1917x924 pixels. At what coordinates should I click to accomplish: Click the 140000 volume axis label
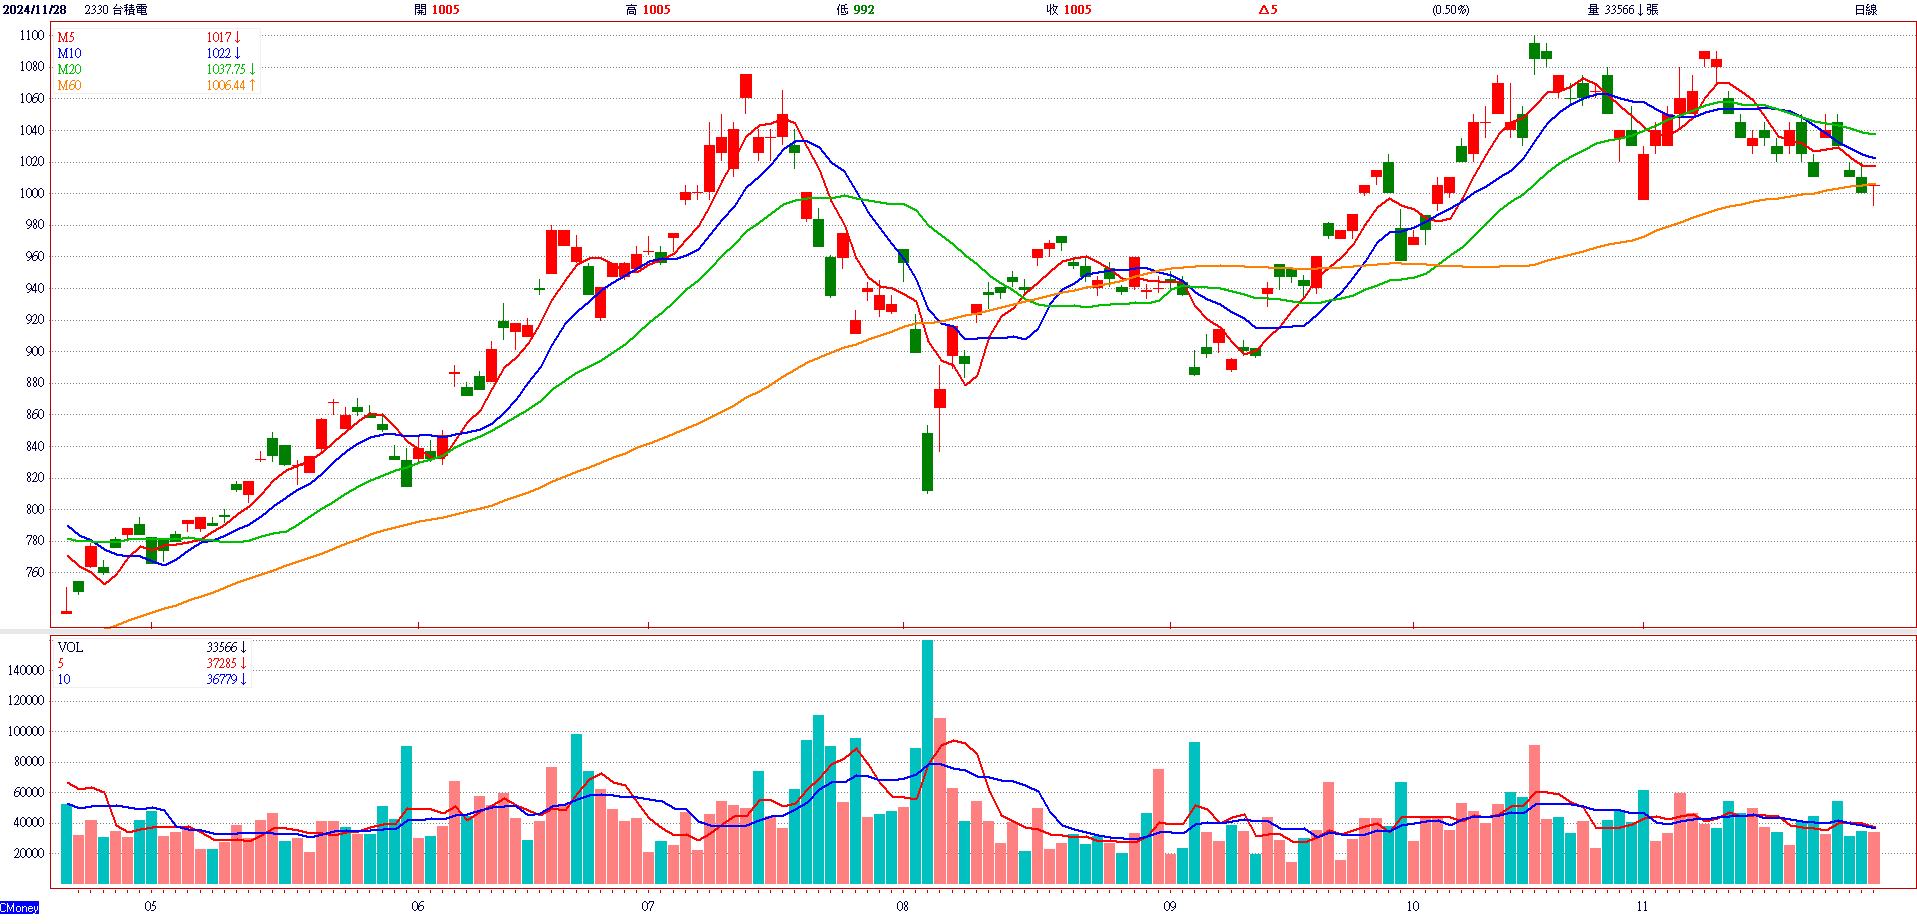(26, 670)
